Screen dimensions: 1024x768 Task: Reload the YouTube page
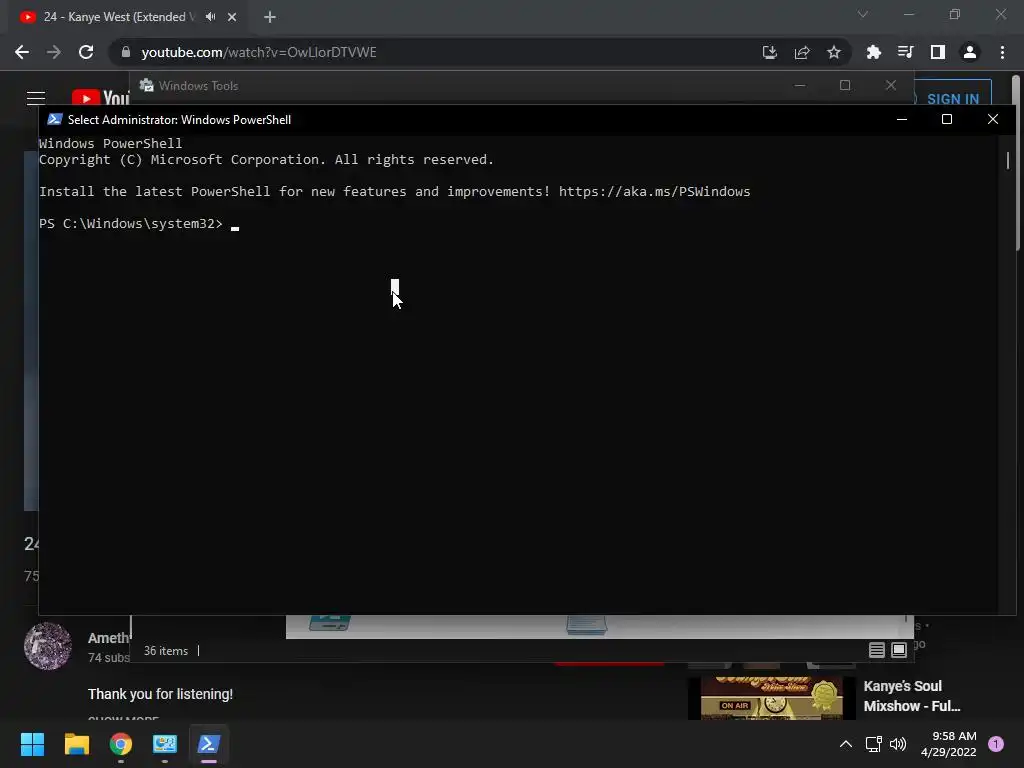click(86, 52)
